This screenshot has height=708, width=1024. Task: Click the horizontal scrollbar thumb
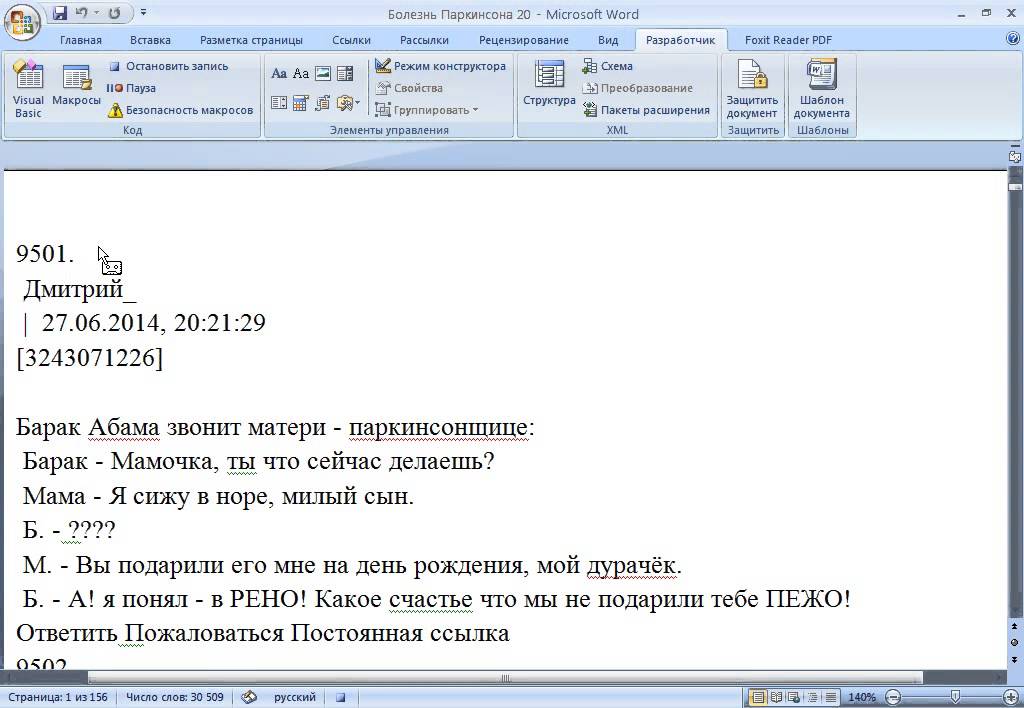(505, 678)
